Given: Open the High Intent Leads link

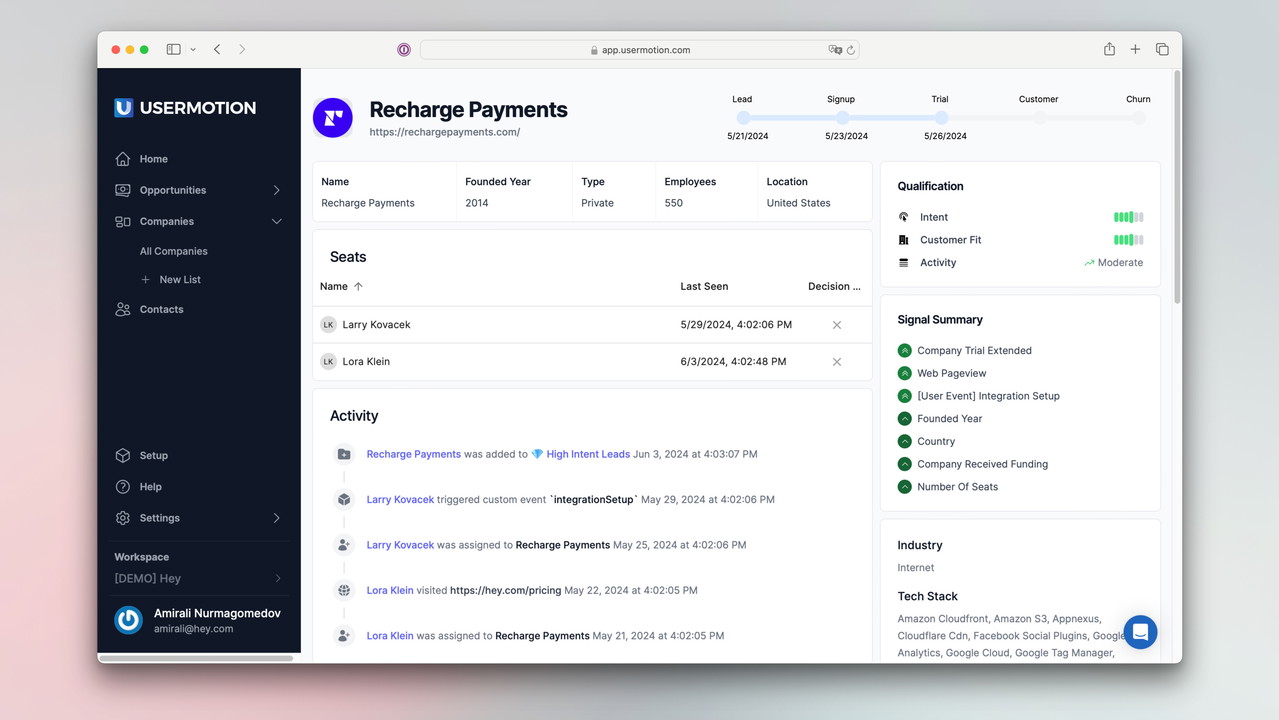Looking at the screenshot, I should coord(587,454).
